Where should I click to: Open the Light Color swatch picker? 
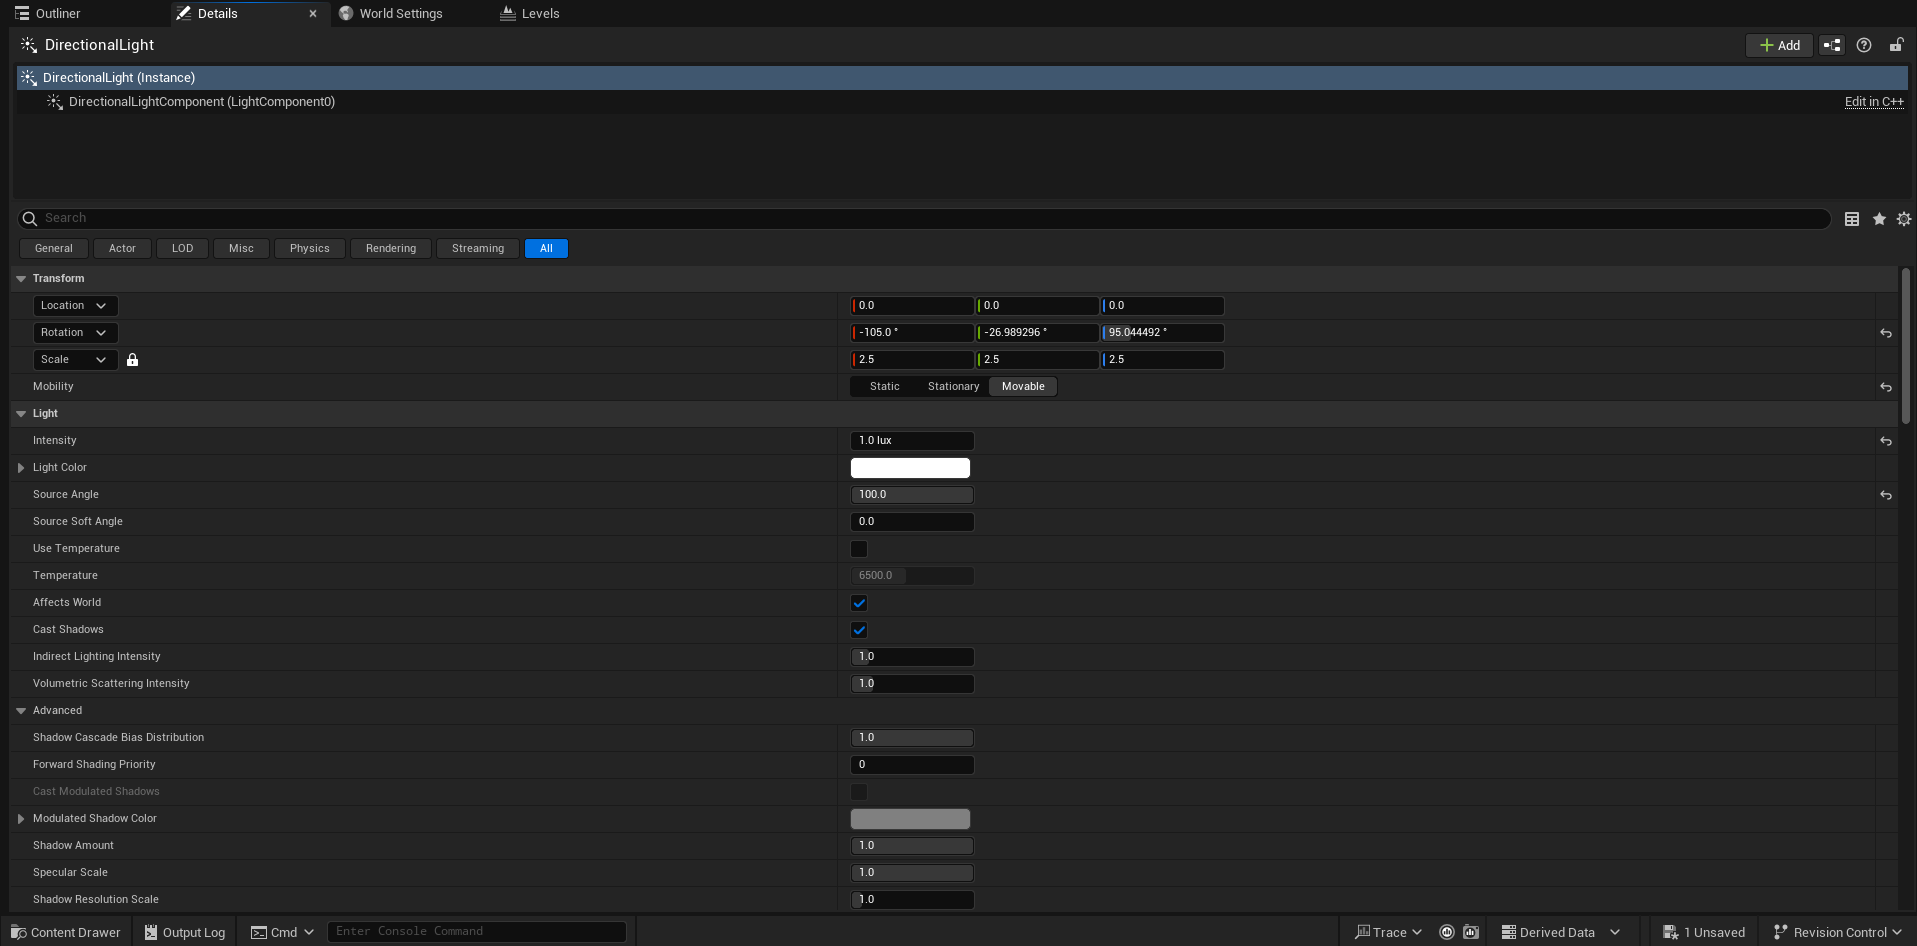coord(910,468)
